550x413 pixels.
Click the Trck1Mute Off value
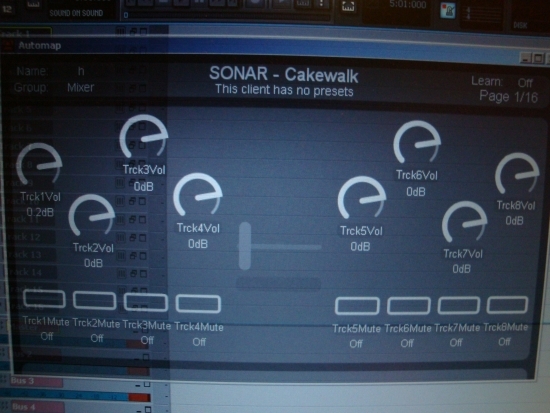[x=47, y=336]
